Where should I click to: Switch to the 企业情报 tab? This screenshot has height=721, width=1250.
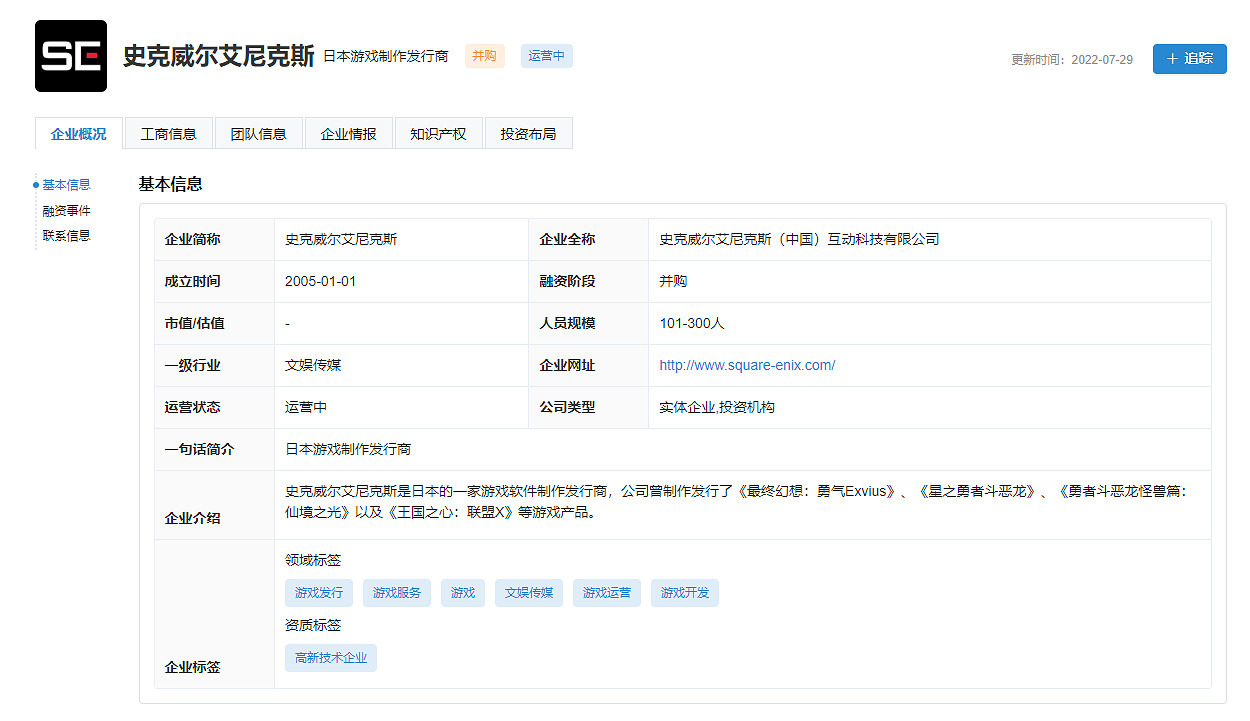[348, 132]
